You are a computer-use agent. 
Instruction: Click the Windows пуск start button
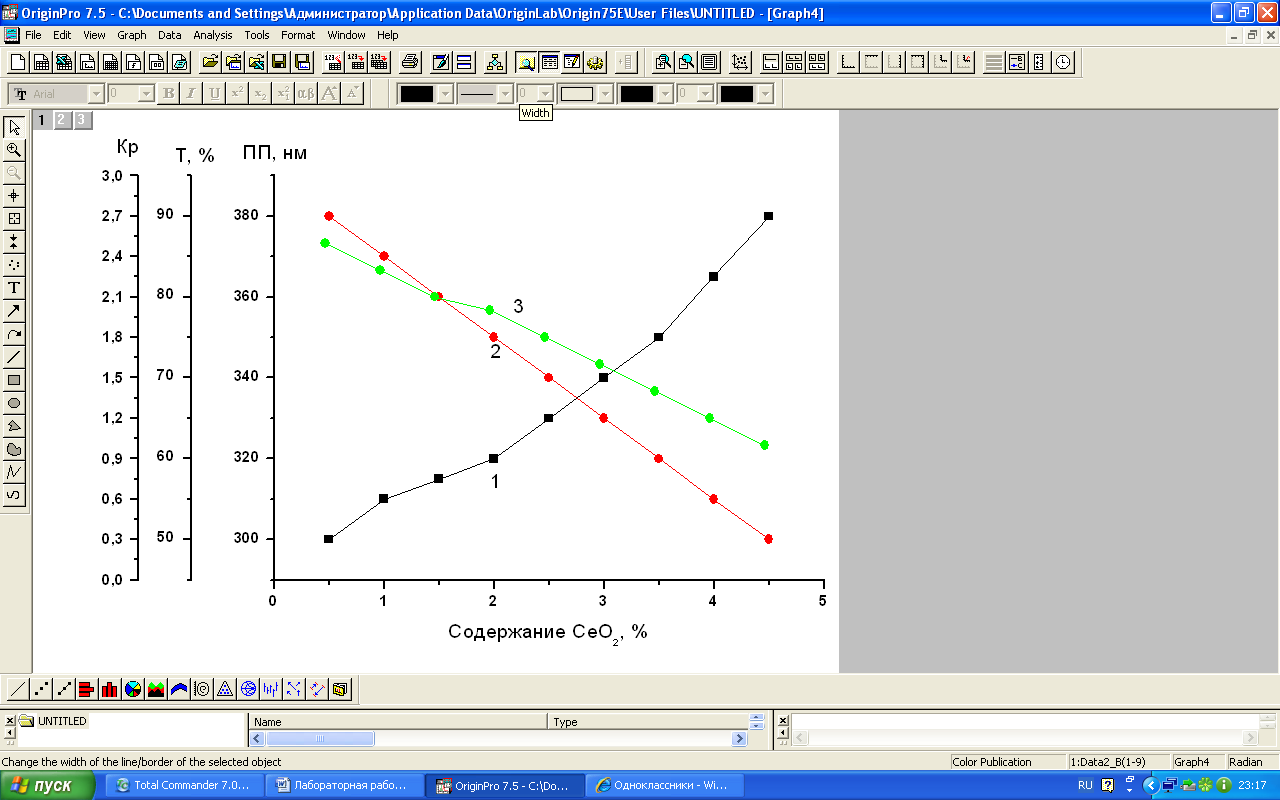[46, 785]
